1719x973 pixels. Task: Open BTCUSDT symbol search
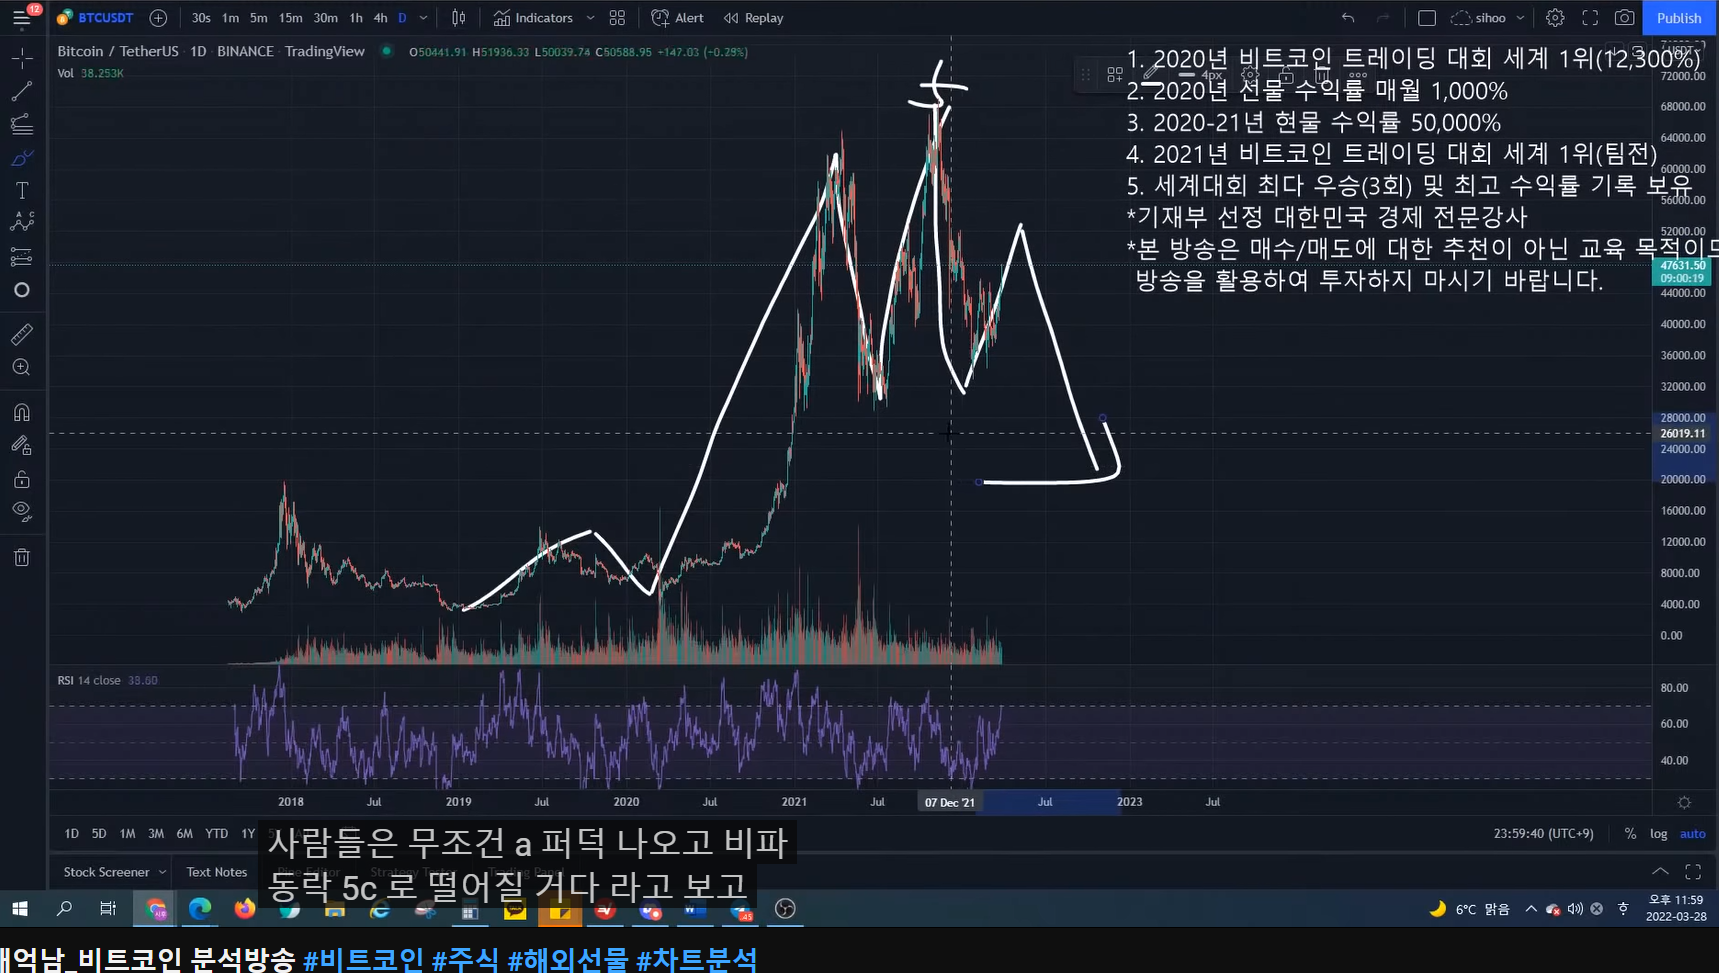pos(96,18)
